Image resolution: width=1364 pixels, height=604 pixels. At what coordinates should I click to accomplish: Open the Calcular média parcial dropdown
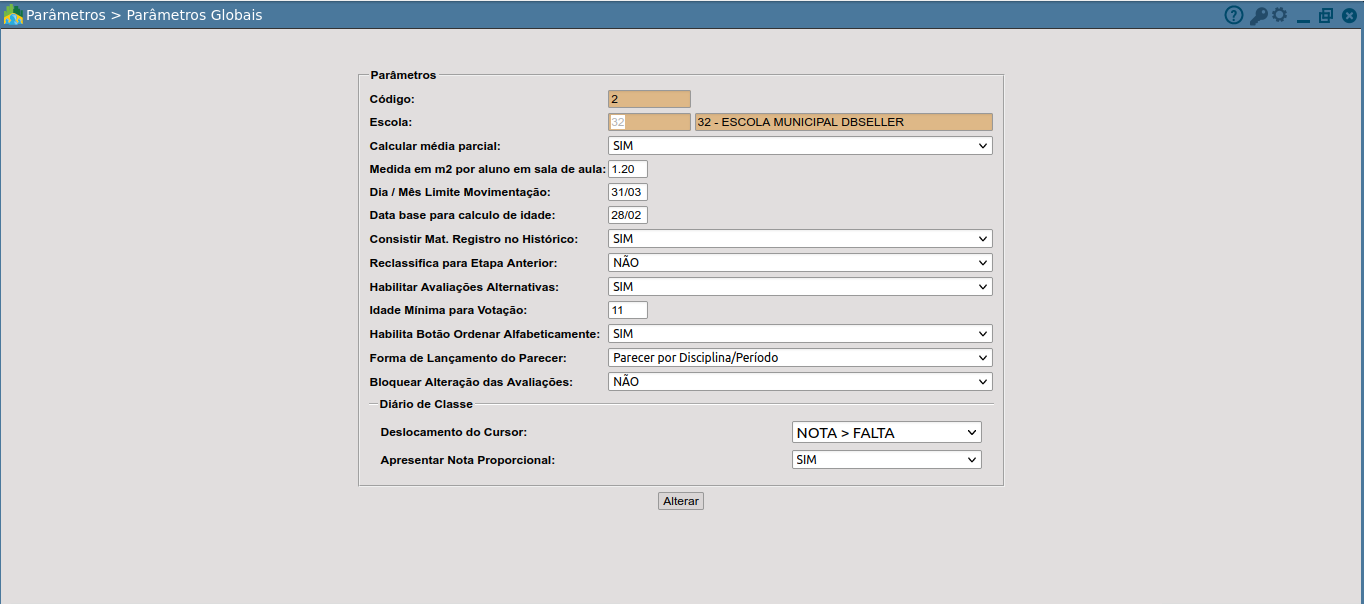[799, 146]
